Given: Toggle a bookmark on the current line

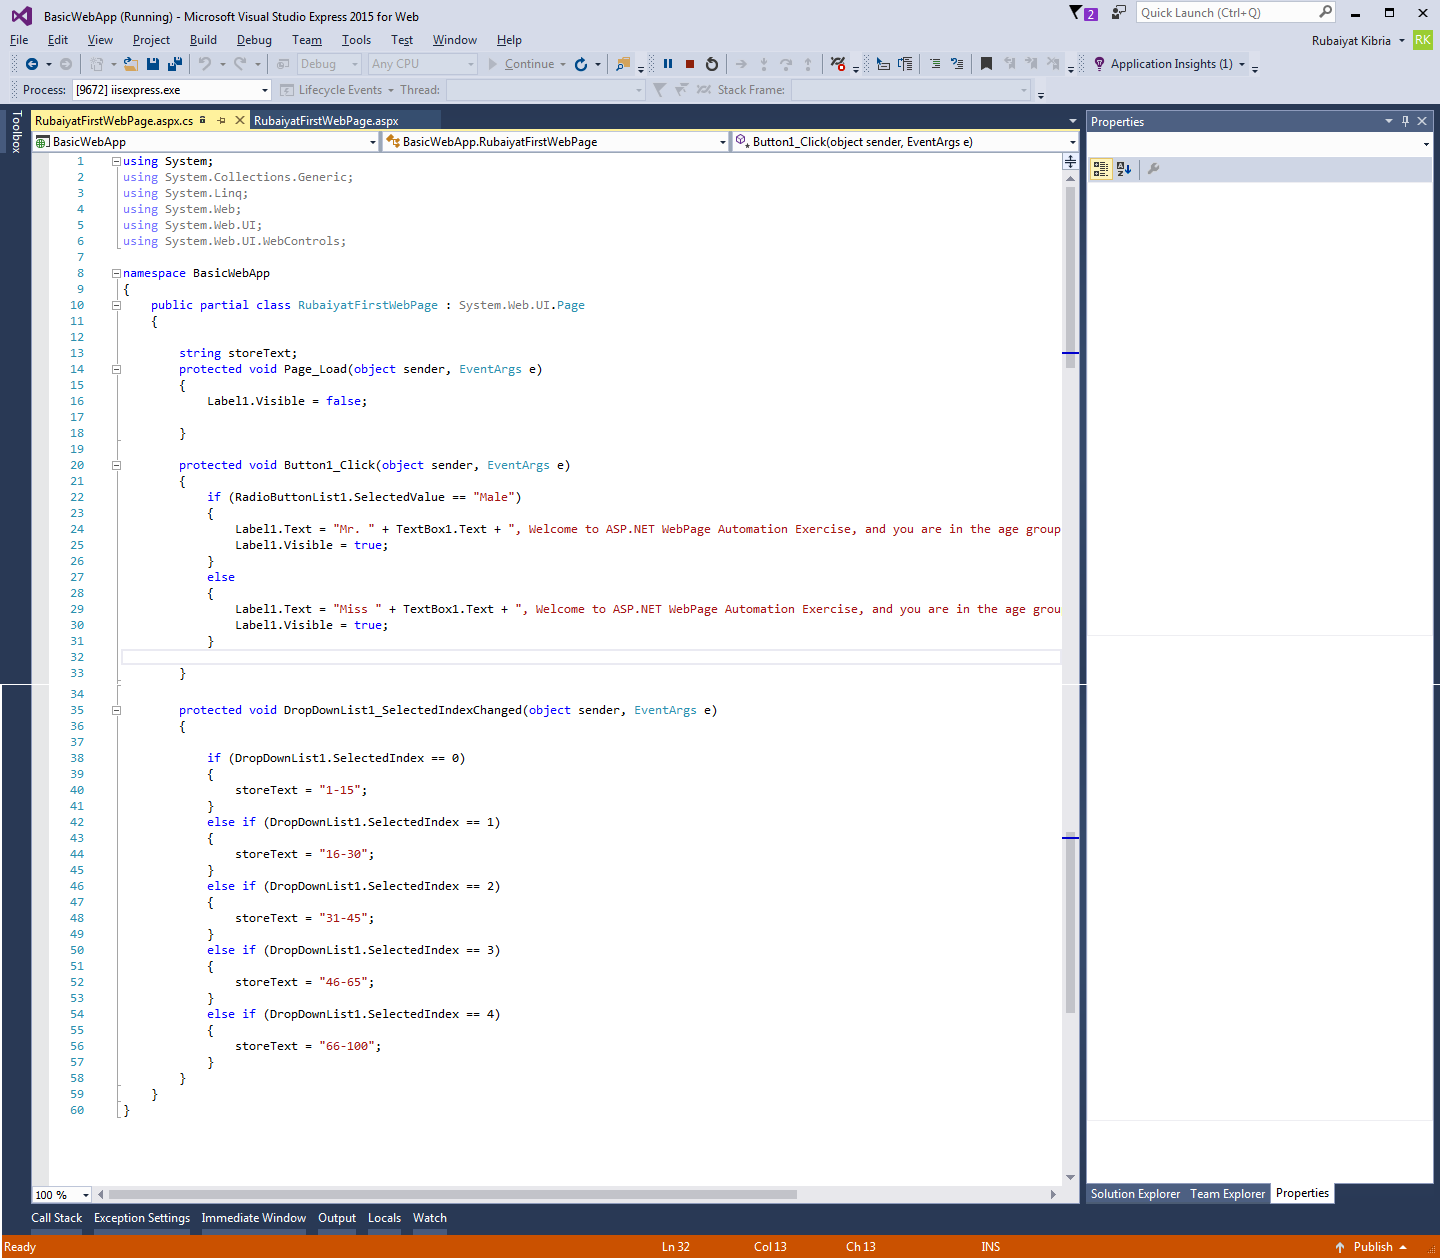Looking at the screenshot, I should click(986, 64).
